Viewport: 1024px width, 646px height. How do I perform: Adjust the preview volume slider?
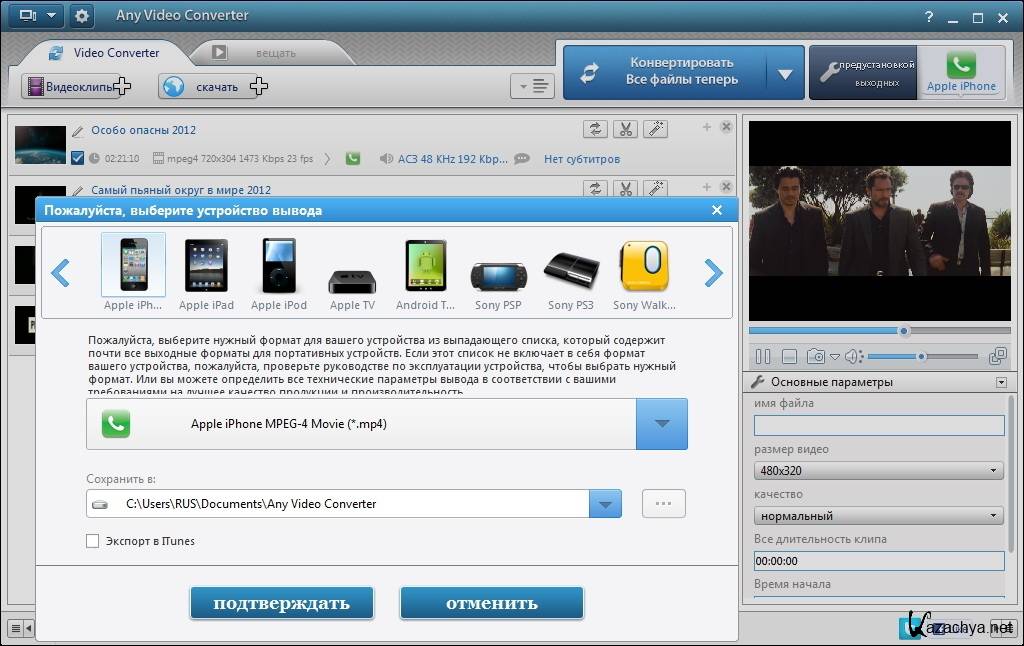click(x=921, y=356)
